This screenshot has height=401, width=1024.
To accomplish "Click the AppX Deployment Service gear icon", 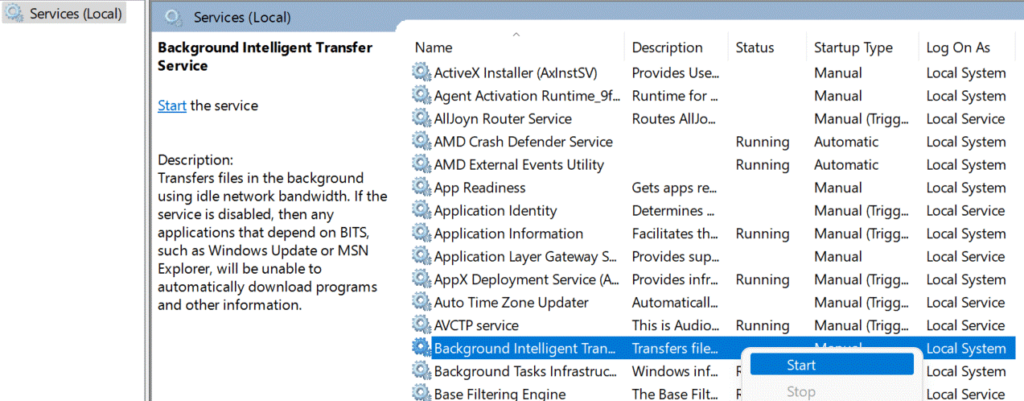I will point(422,279).
